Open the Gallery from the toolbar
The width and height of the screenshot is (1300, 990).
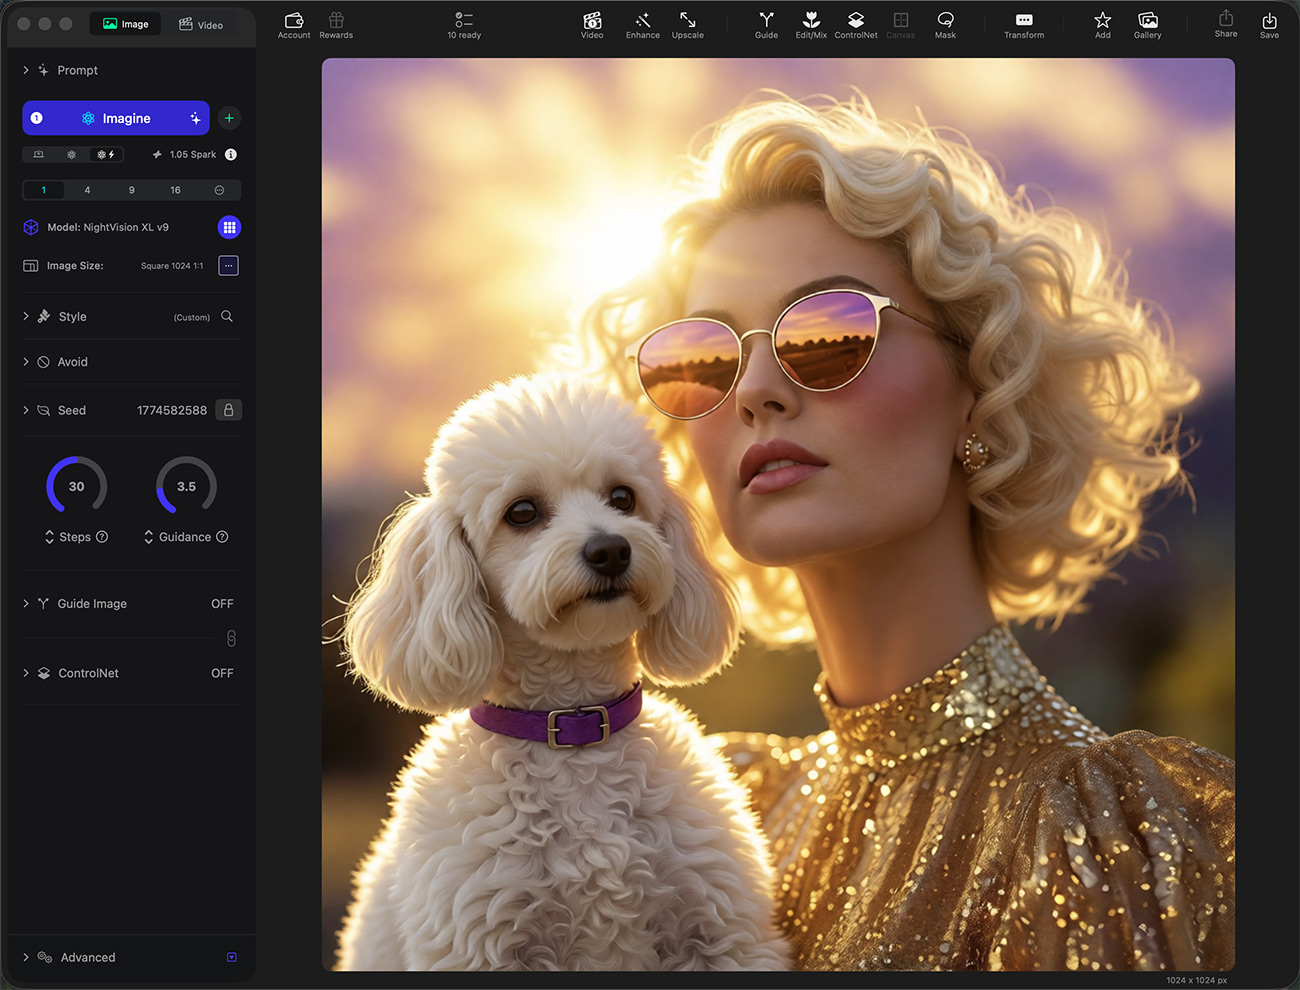coord(1147,25)
